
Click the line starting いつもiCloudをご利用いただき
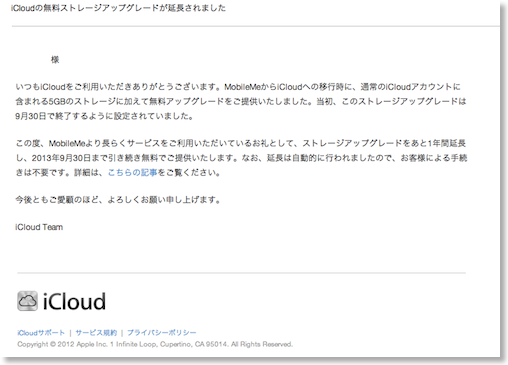[x=238, y=87]
